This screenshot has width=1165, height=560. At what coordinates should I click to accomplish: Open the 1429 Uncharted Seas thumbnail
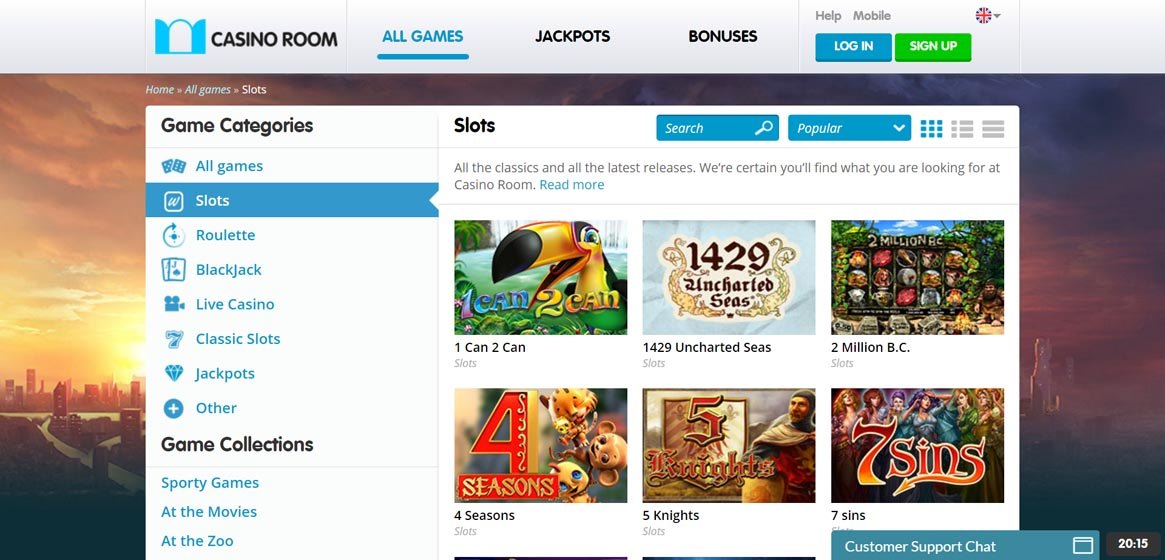click(729, 277)
